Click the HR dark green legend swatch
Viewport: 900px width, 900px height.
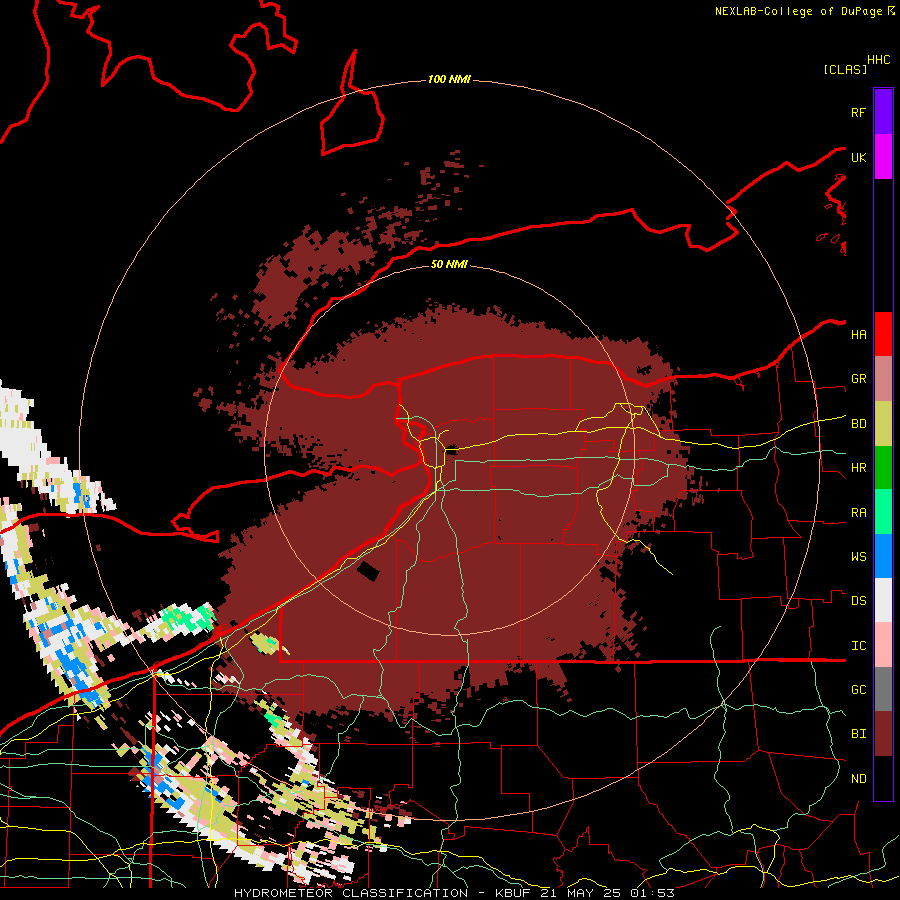coord(883,468)
